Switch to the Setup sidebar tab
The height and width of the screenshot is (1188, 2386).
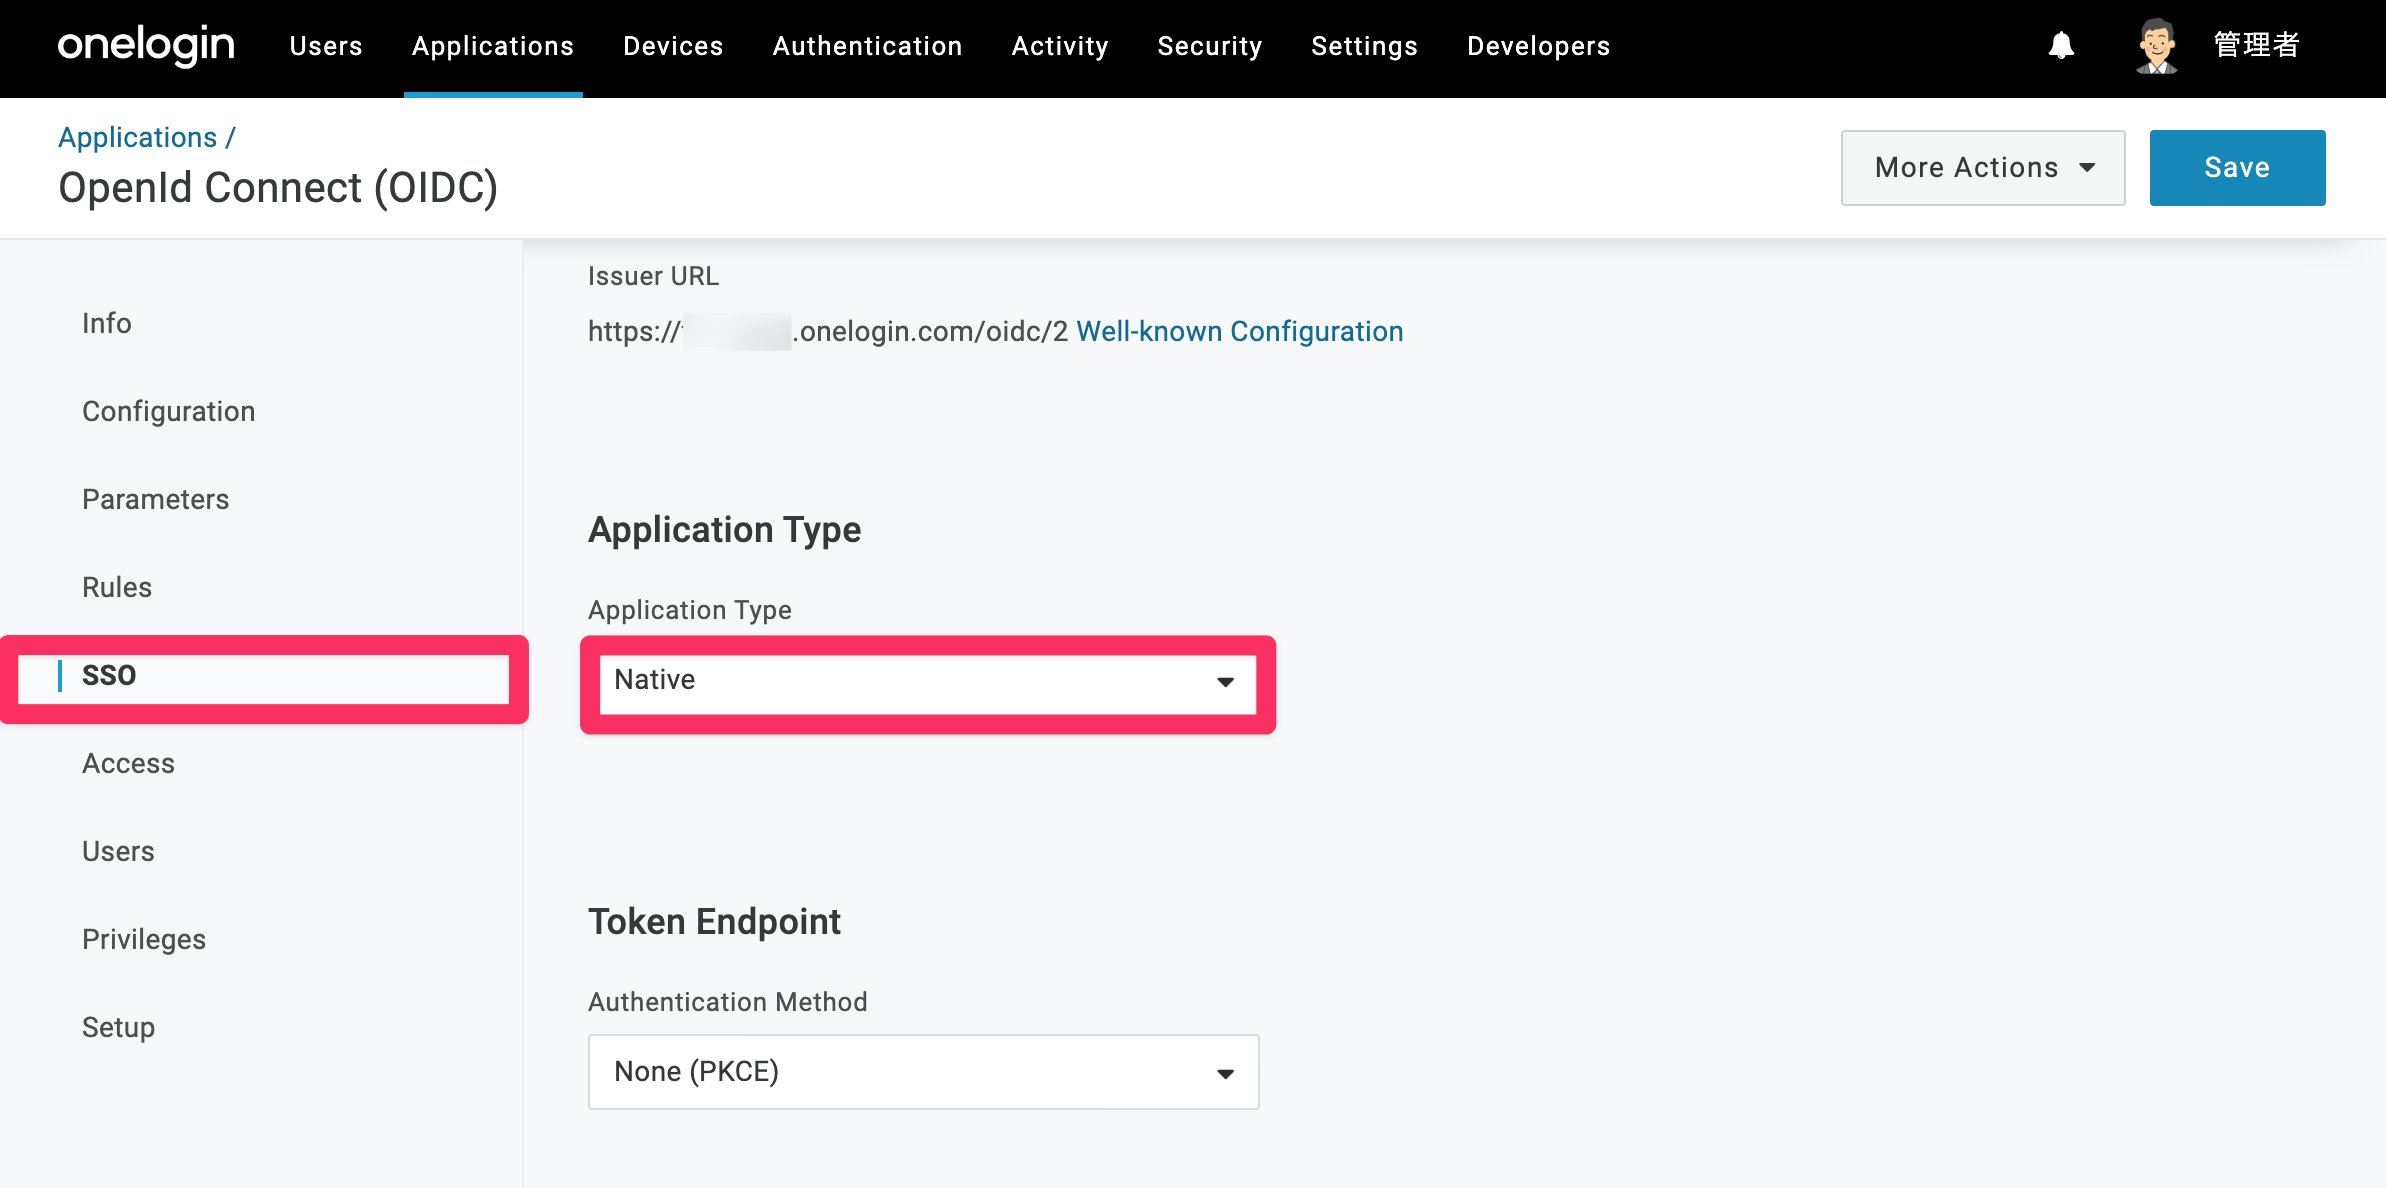[x=119, y=1027]
